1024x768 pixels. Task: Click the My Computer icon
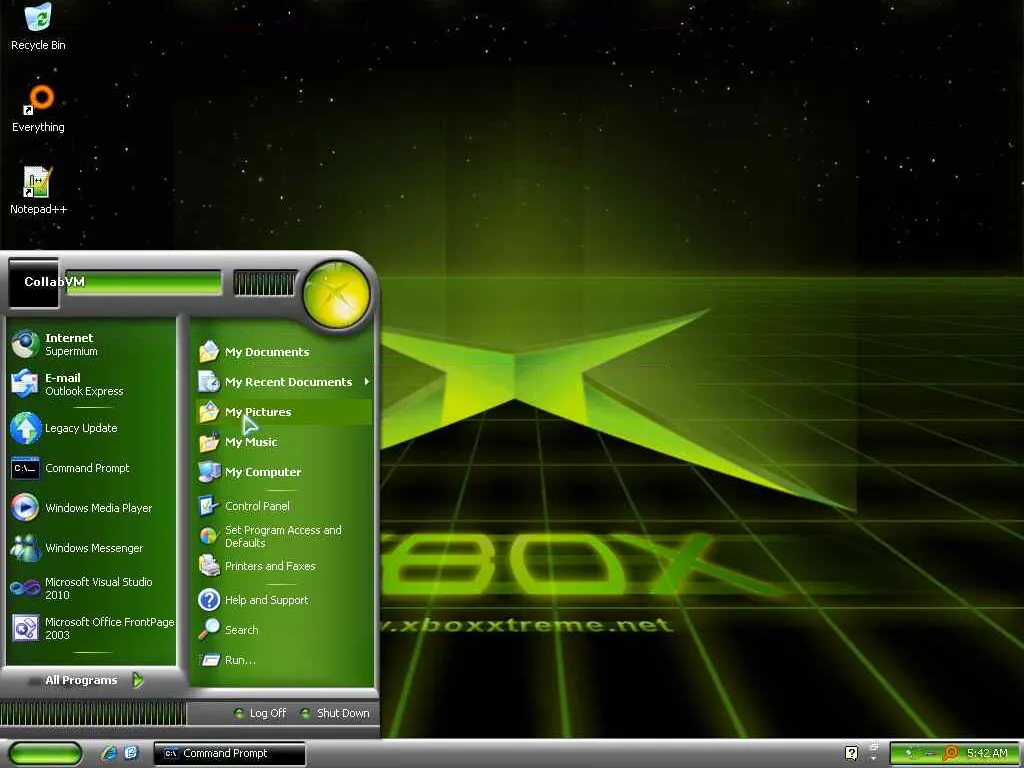click(x=209, y=472)
